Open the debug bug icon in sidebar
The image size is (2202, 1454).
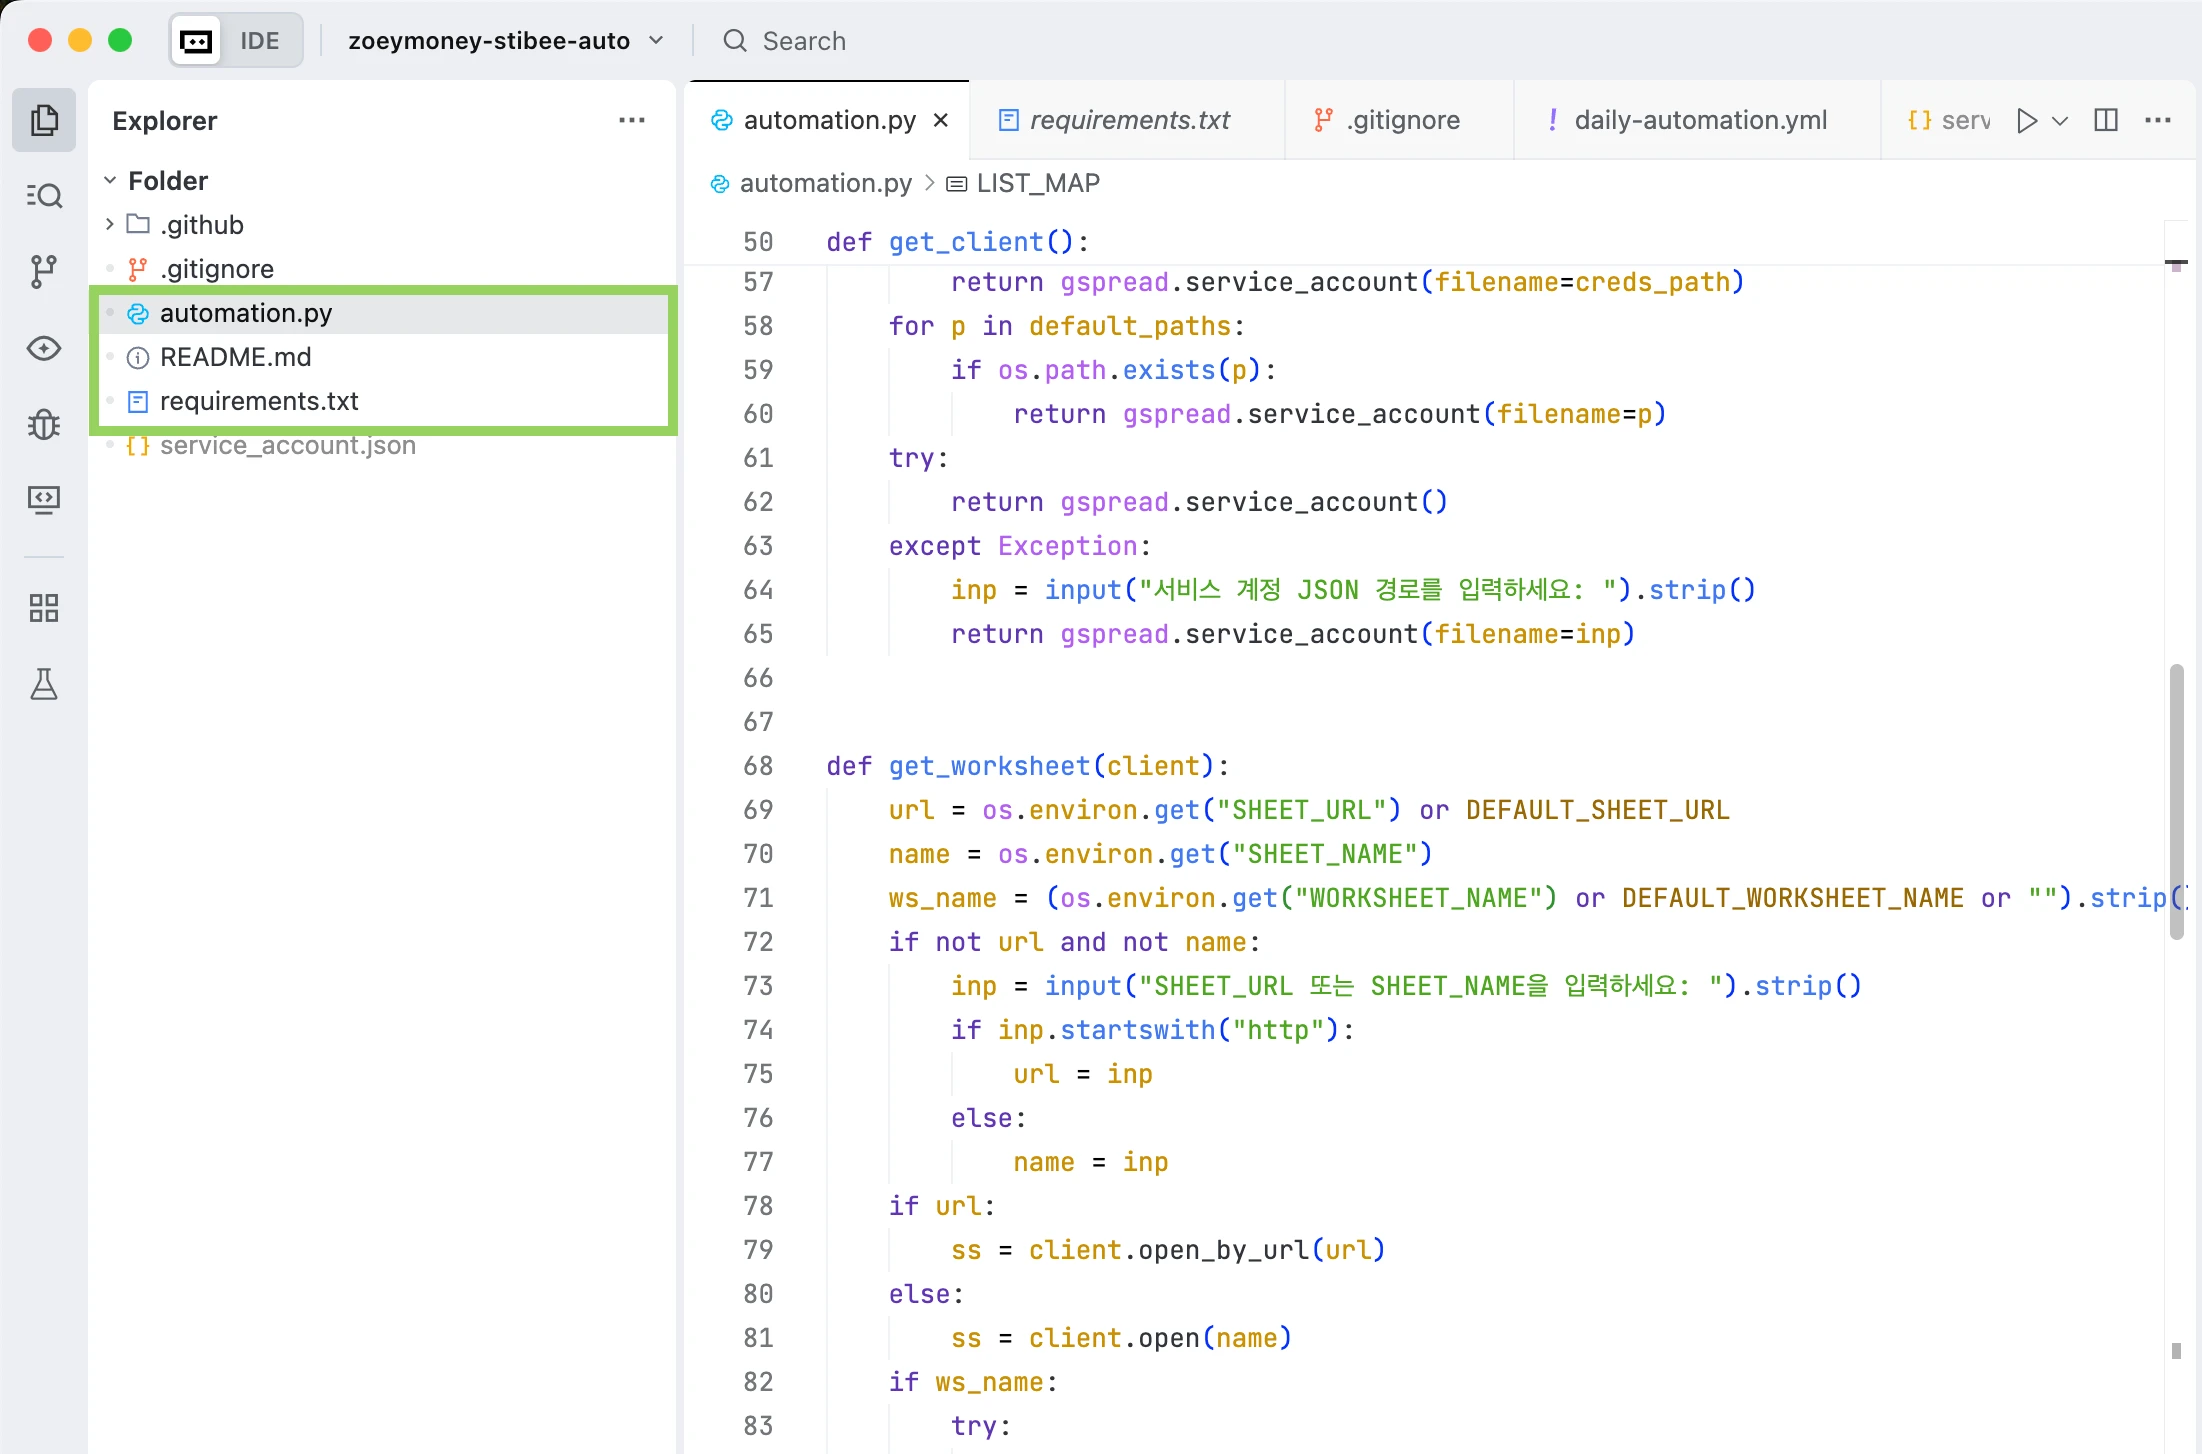(44, 424)
